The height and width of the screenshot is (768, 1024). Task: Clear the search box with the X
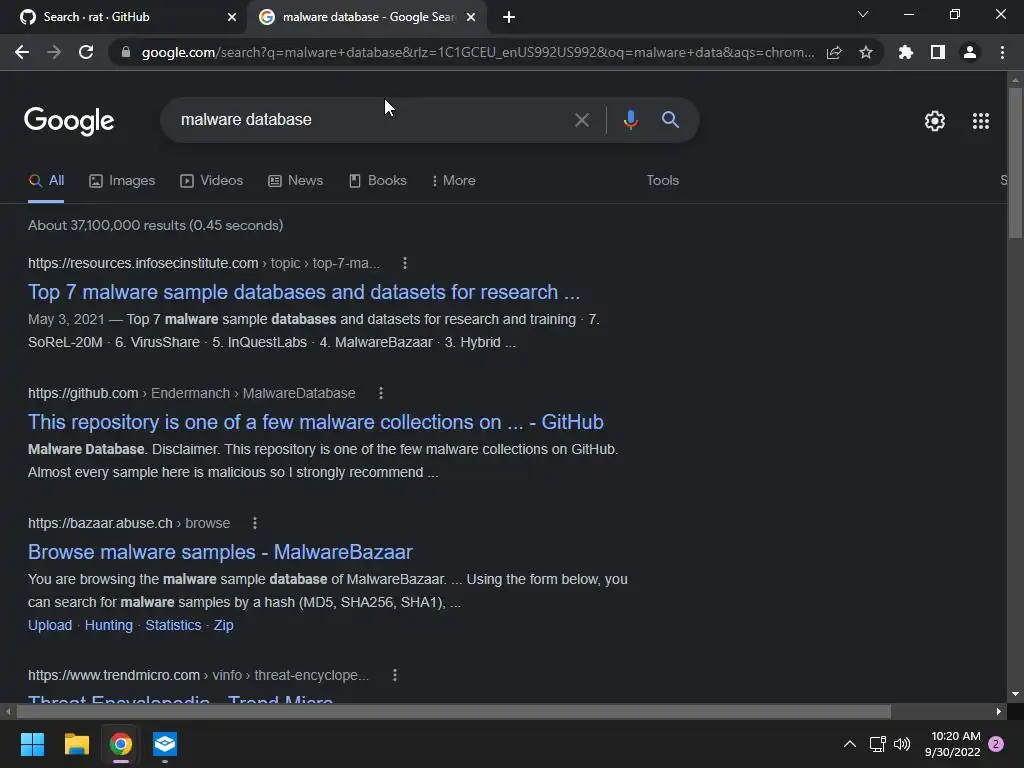click(x=581, y=120)
